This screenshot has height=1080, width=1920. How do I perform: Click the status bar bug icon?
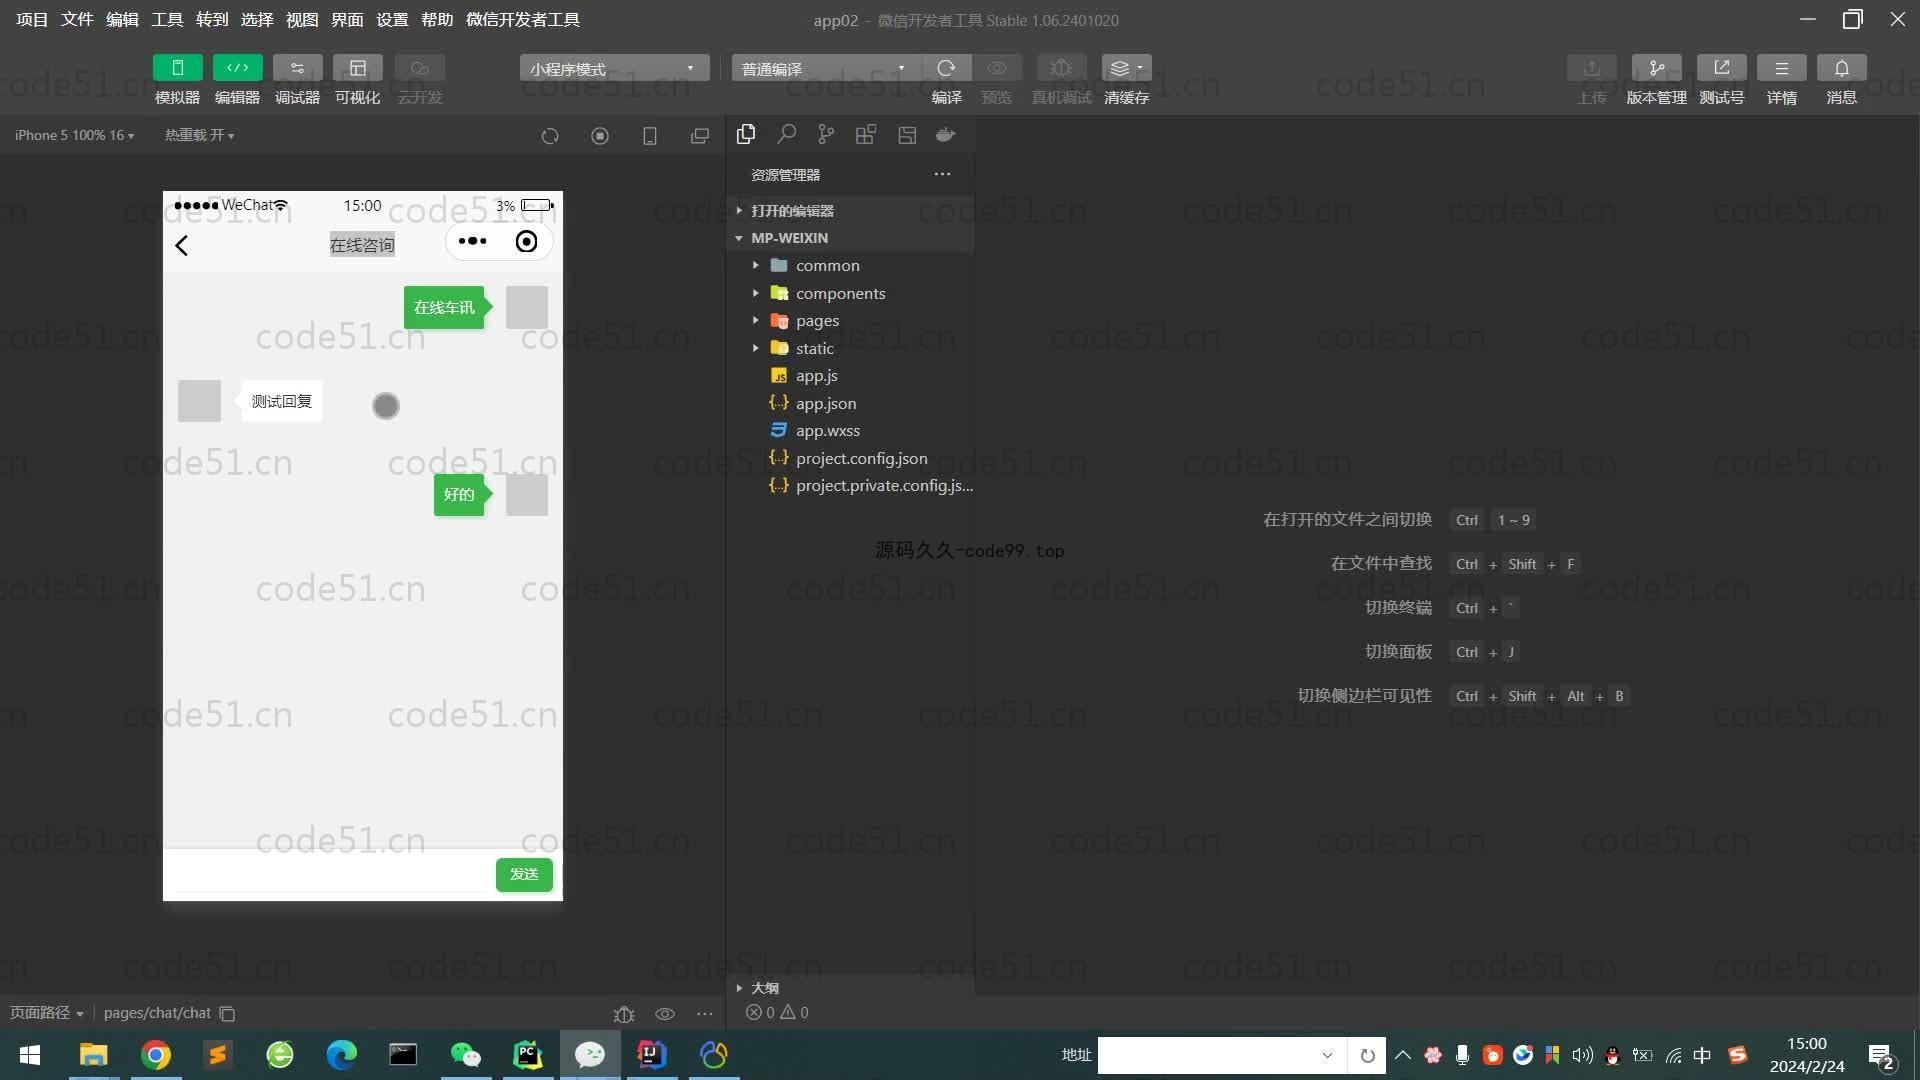[x=624, y=1013]
